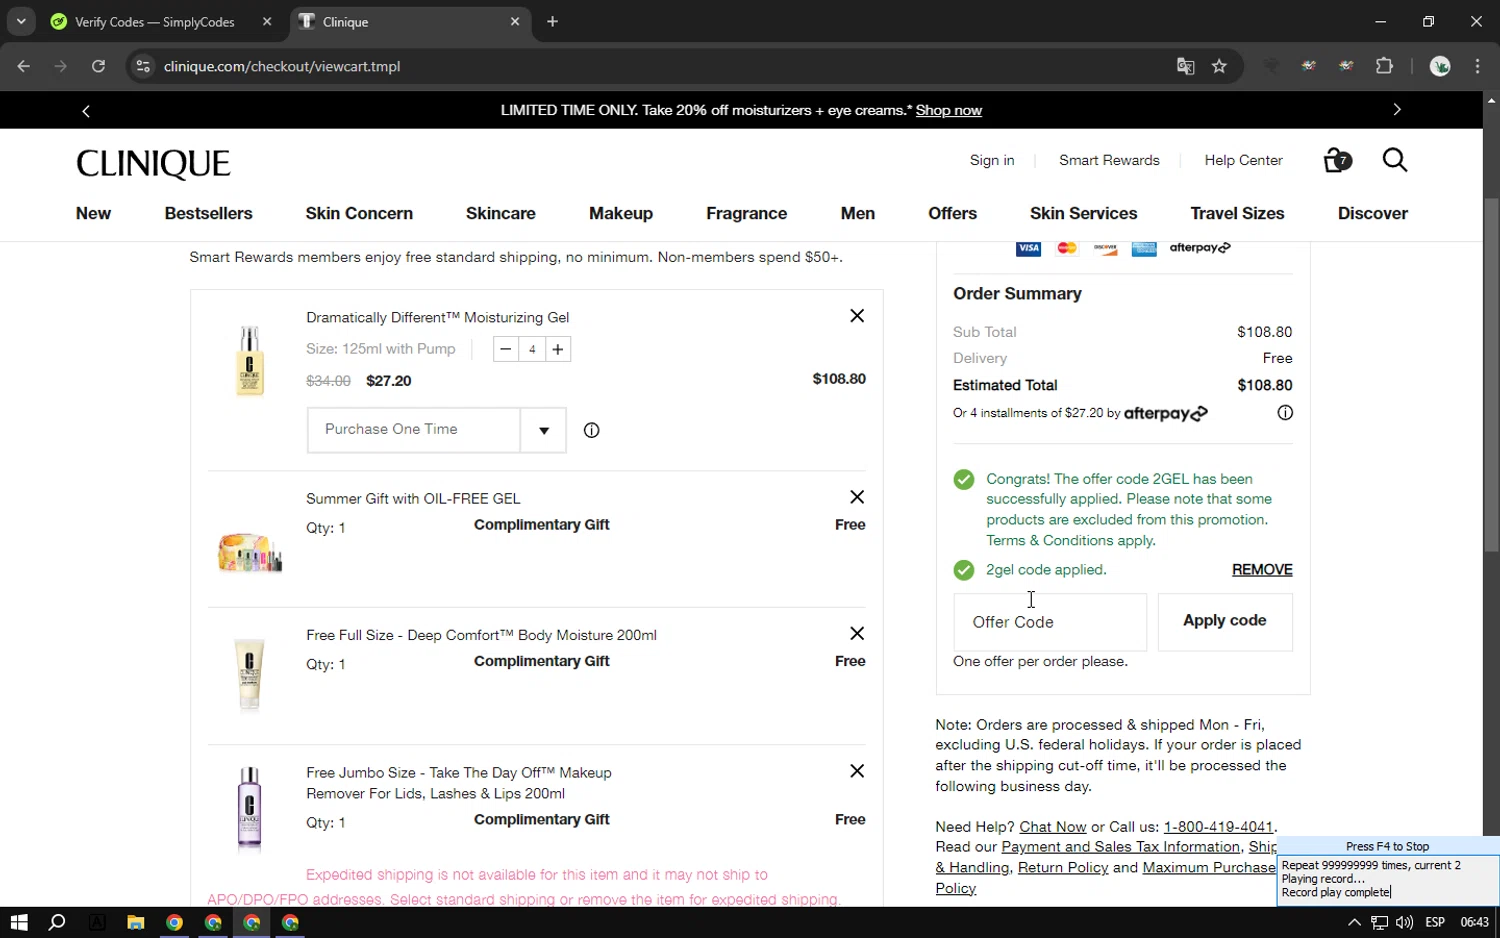Open the Makeup navigation menu
This screenshot has width=1500, height=938.
tap(621, 213)
